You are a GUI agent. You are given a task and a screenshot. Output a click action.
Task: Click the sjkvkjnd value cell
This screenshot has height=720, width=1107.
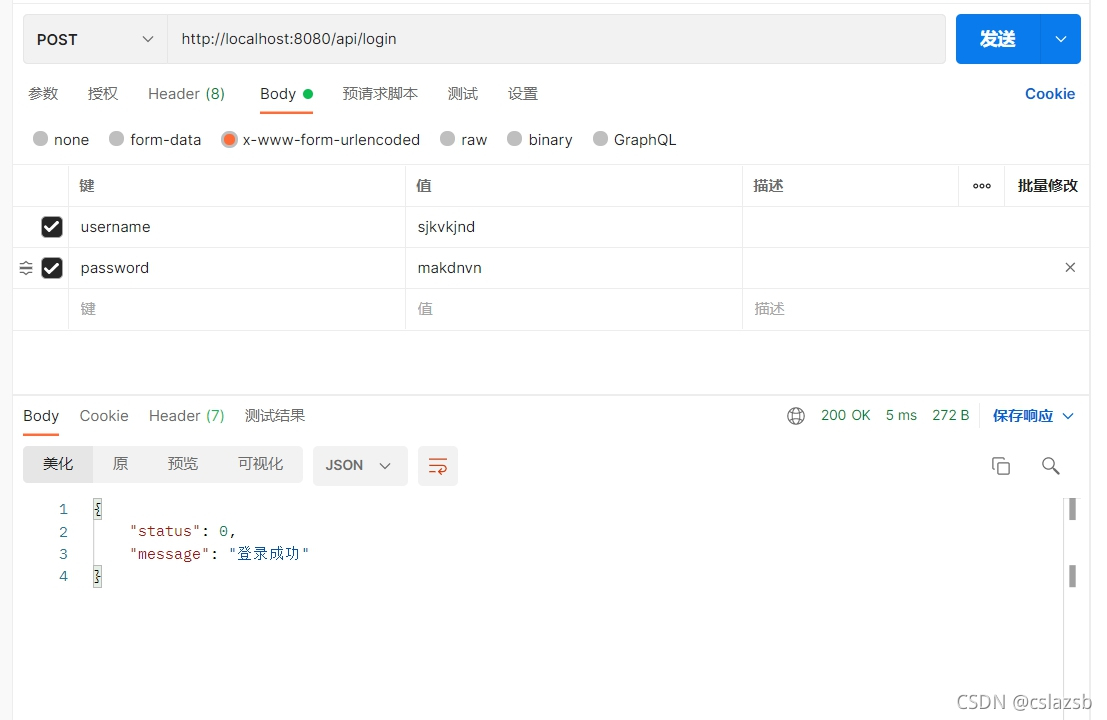coord(574,227)
